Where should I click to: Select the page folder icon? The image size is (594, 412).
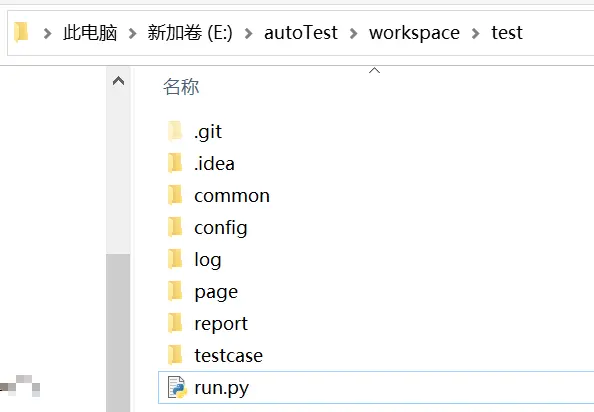click(x=175, y=291)
